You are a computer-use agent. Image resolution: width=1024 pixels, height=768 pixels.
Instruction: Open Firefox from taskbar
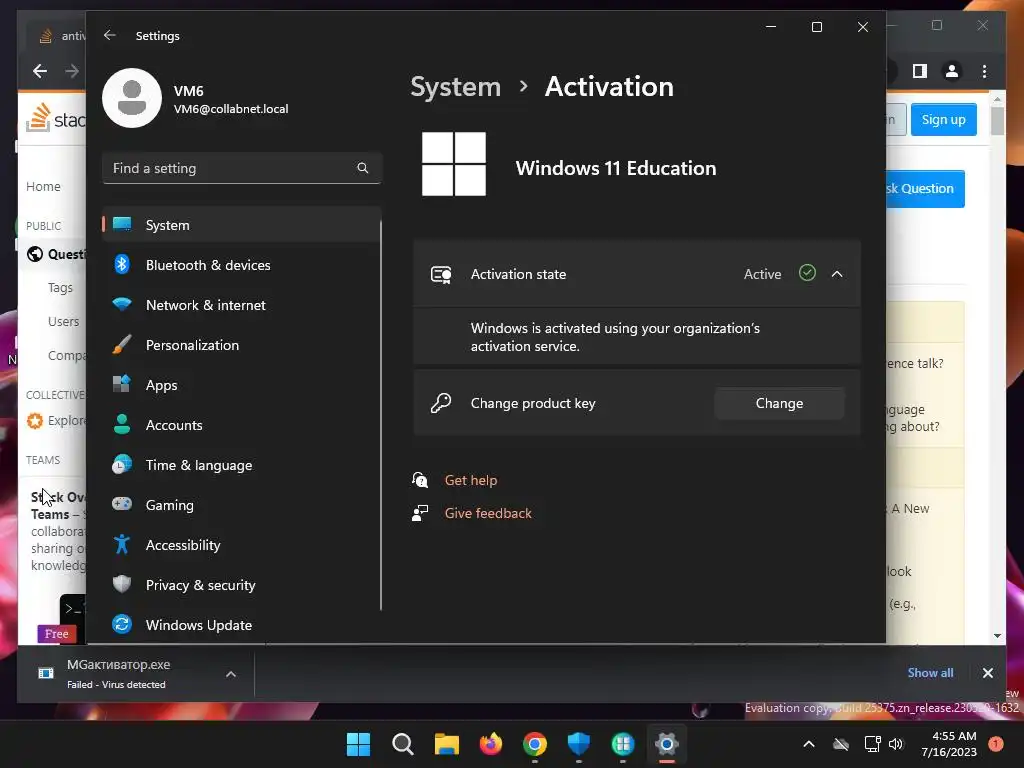coord(490,744)
